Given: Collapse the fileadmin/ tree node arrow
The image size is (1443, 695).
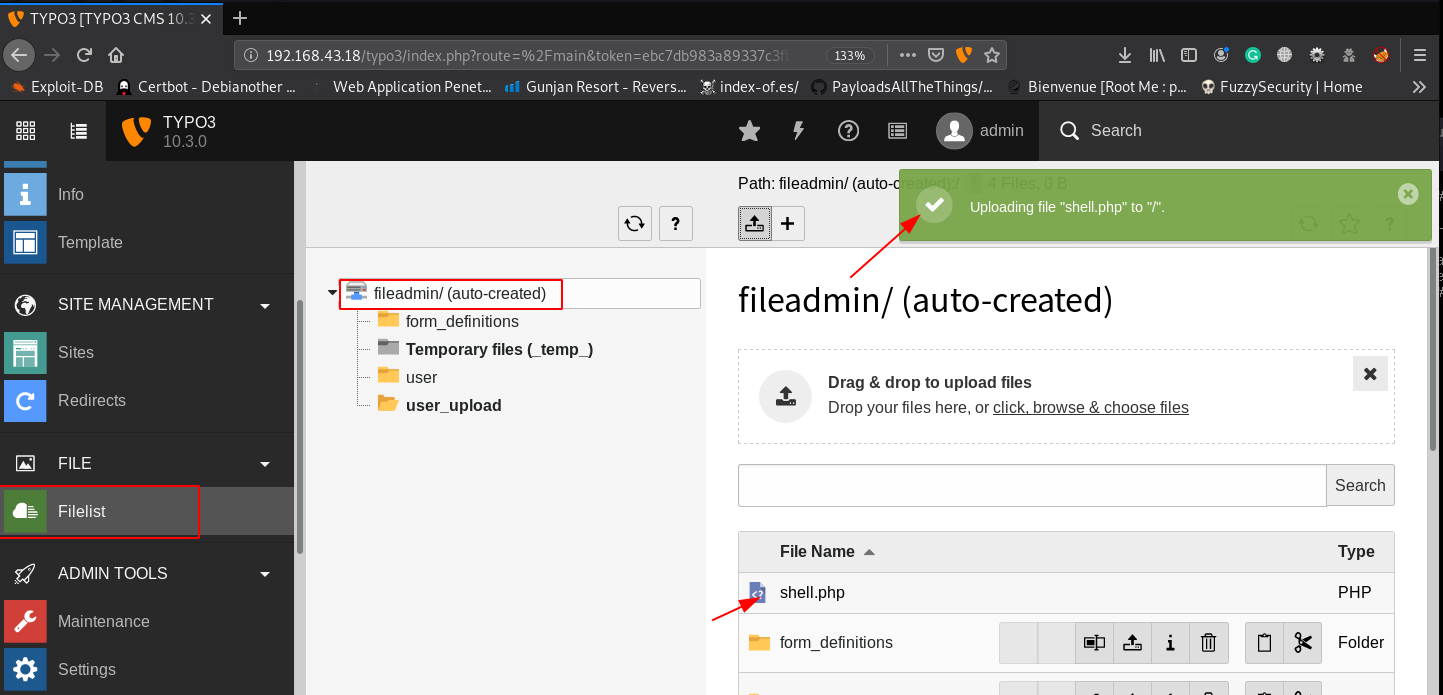Looking at the screenshot, I should click(x=332, y=293).
